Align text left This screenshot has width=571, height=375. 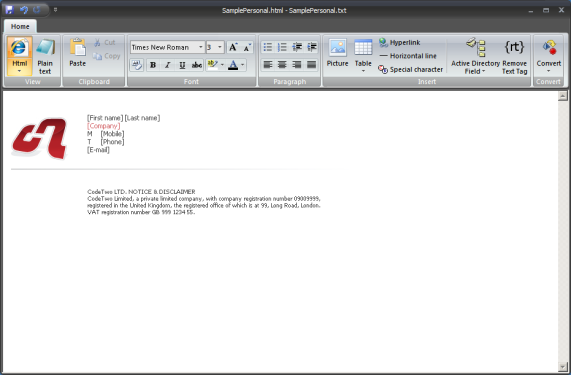click(x=268, y=65)
